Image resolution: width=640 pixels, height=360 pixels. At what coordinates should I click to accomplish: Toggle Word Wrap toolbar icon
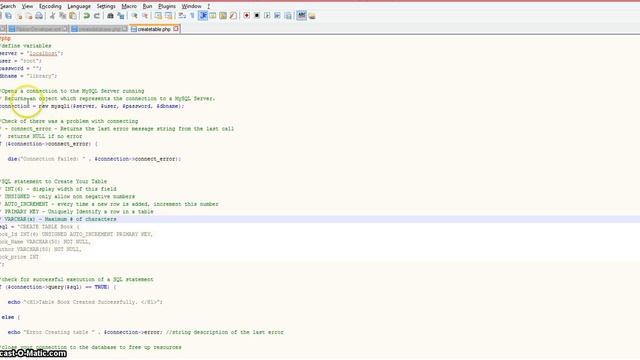click(182, 16)
